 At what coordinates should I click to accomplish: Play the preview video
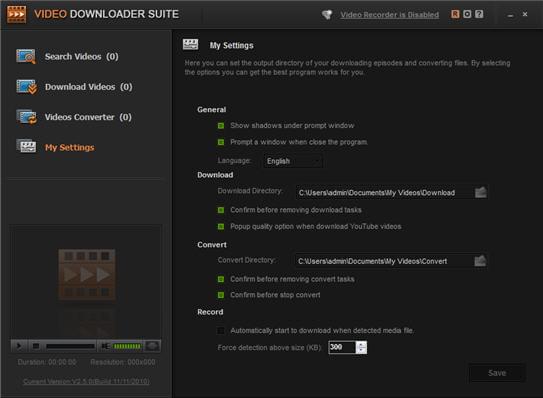19,346
